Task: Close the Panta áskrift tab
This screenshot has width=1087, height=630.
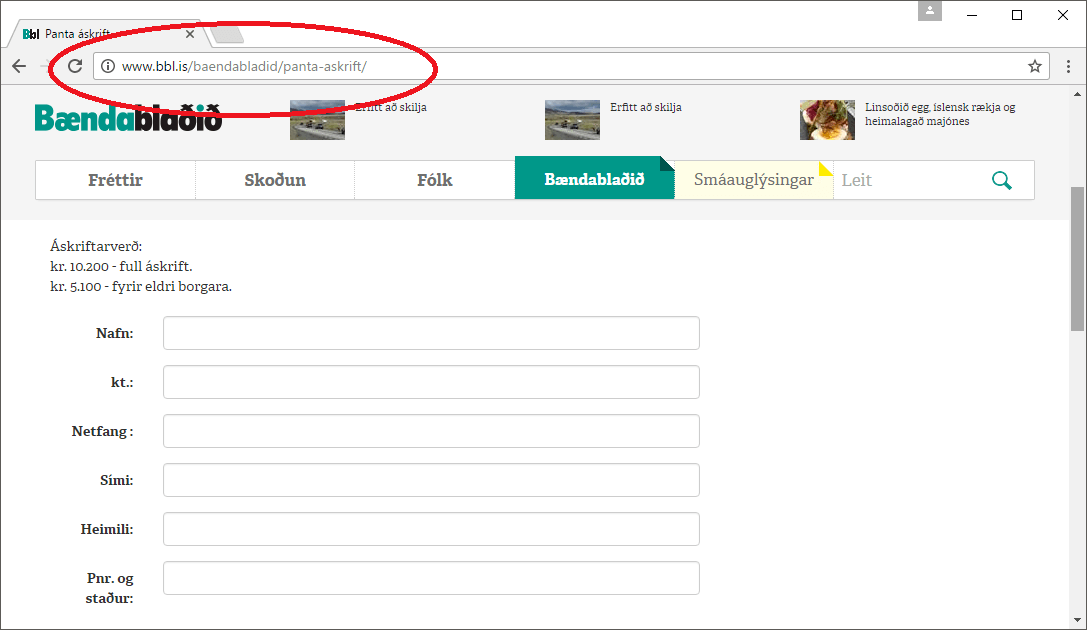Action: (190, 34)
